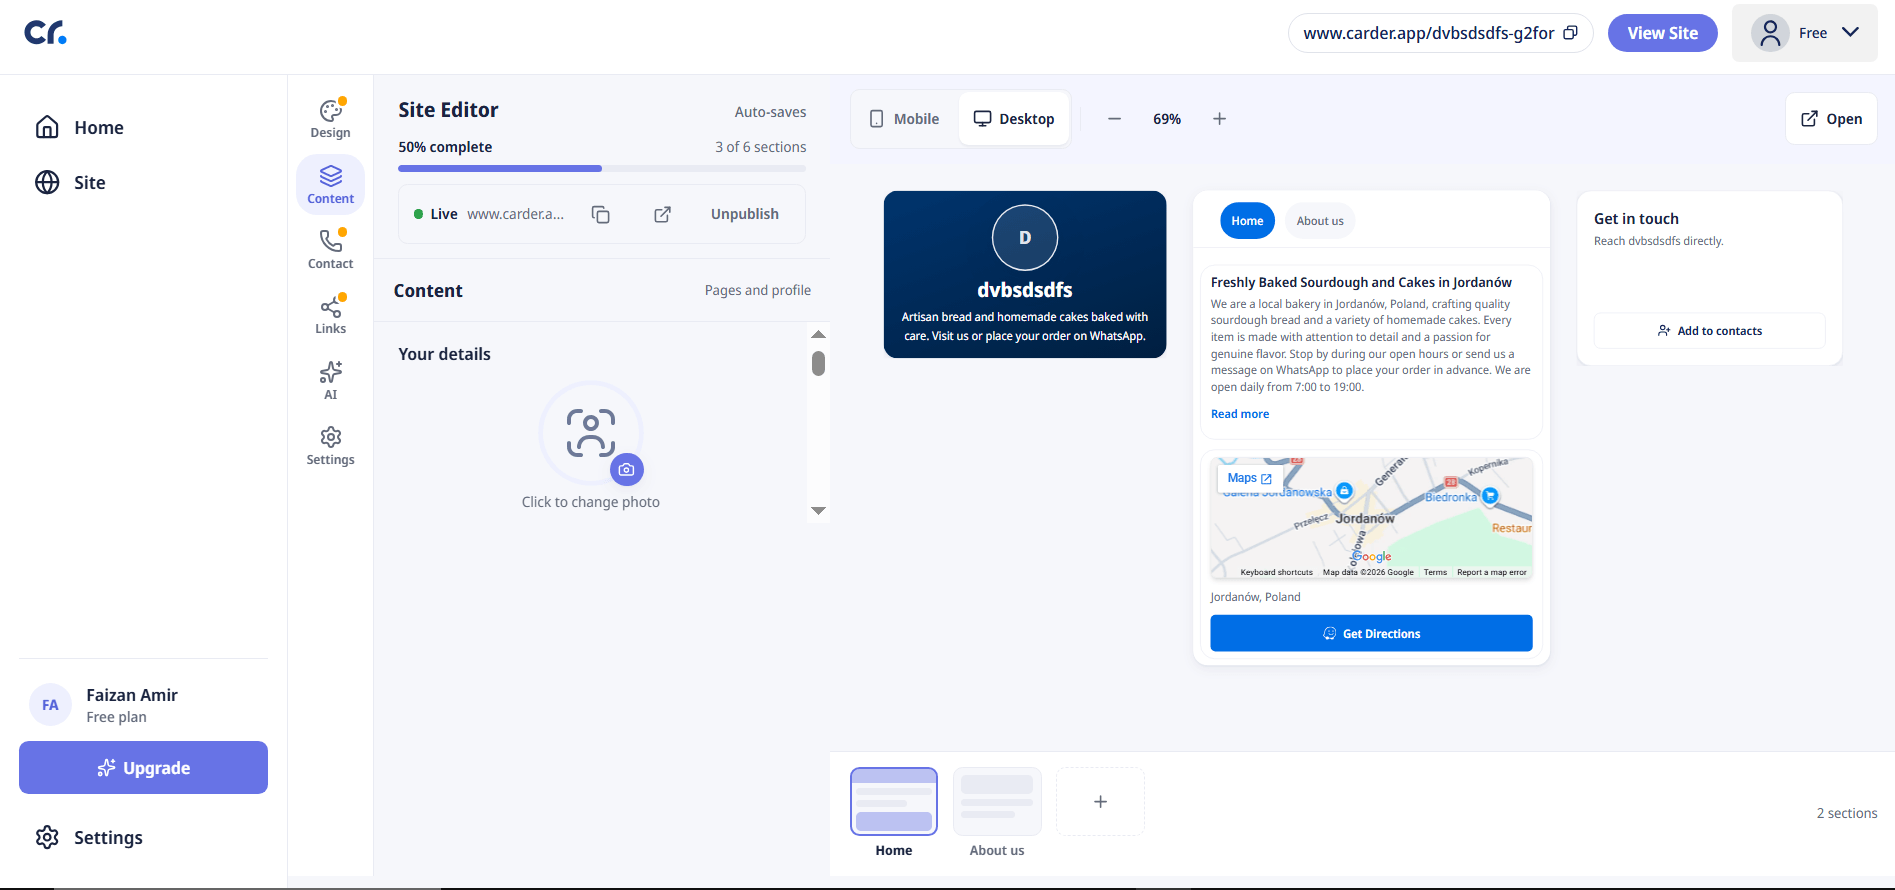Image resolution: width=1895 pixels, height=890 pixels.
Task: Expand the Free account dropdown
Action: (1804, 33)
